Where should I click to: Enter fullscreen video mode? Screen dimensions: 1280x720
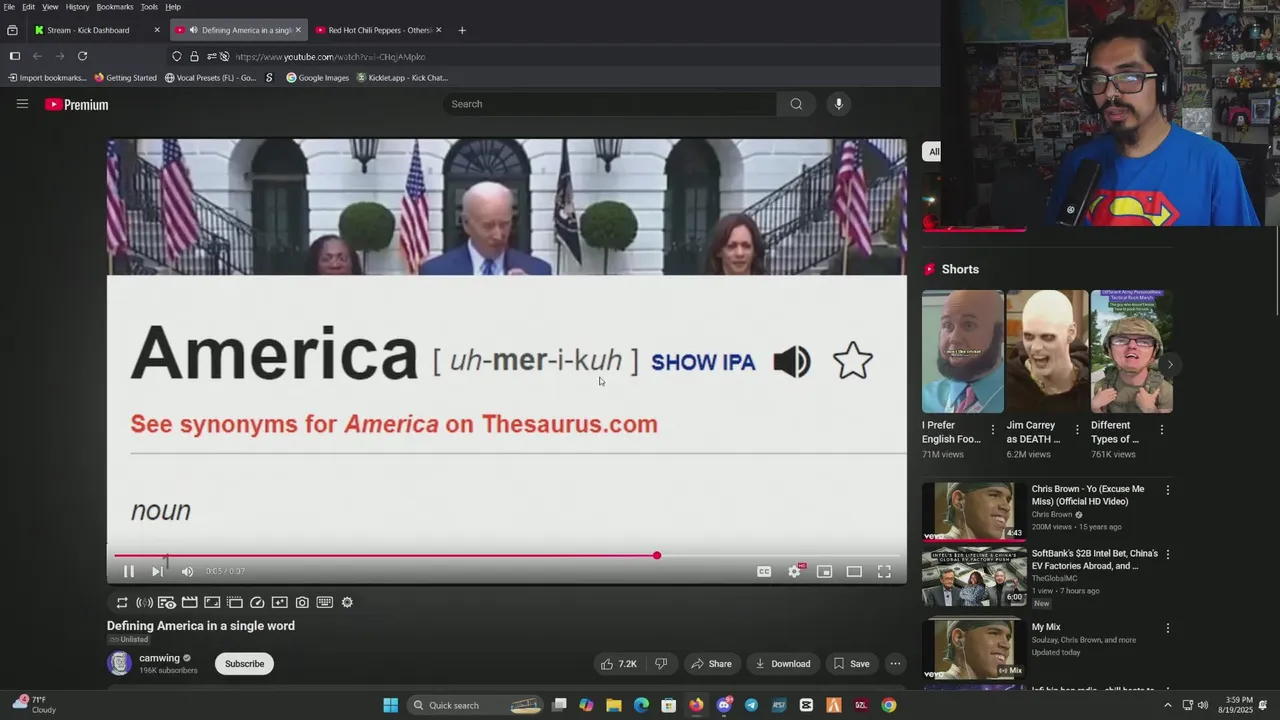[884, 571]
